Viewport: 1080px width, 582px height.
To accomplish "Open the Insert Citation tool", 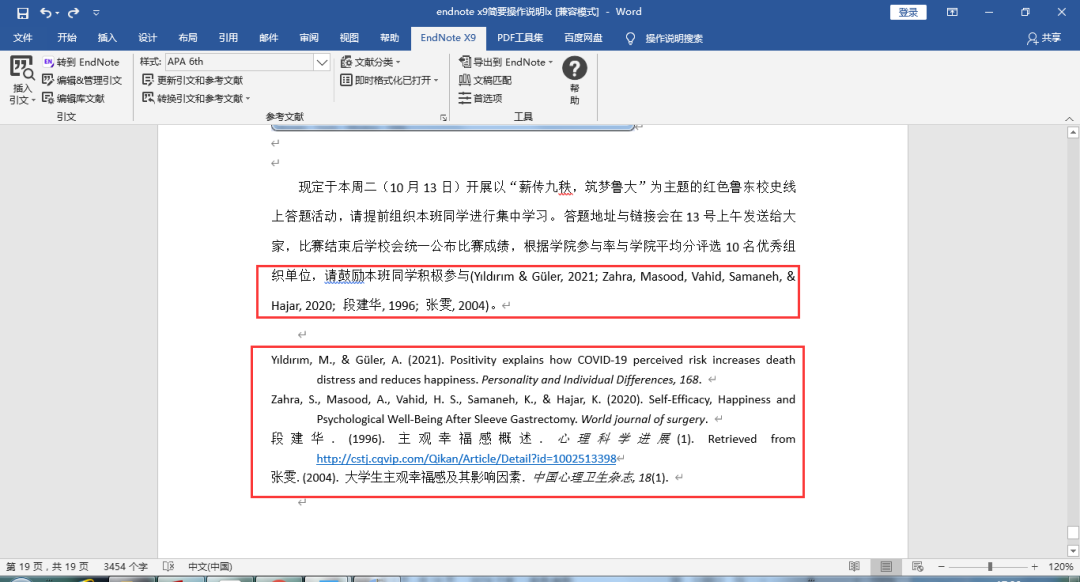I will tap(20, 80).
